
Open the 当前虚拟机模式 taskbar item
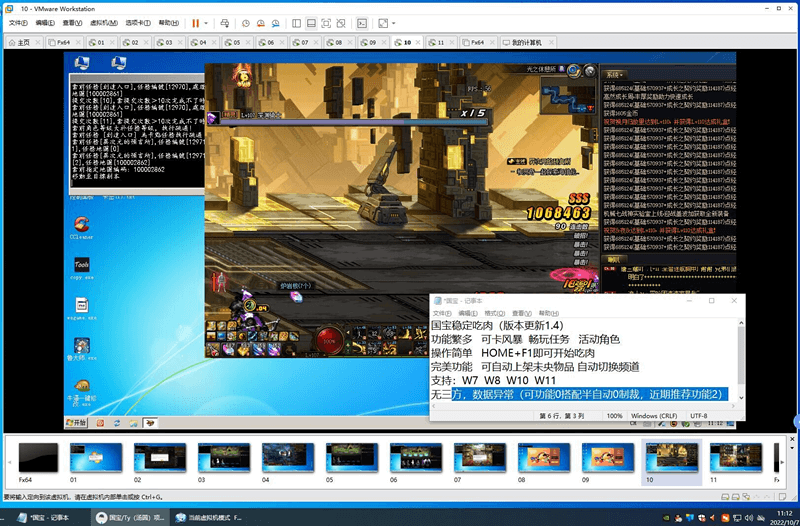tap(208, 517)
